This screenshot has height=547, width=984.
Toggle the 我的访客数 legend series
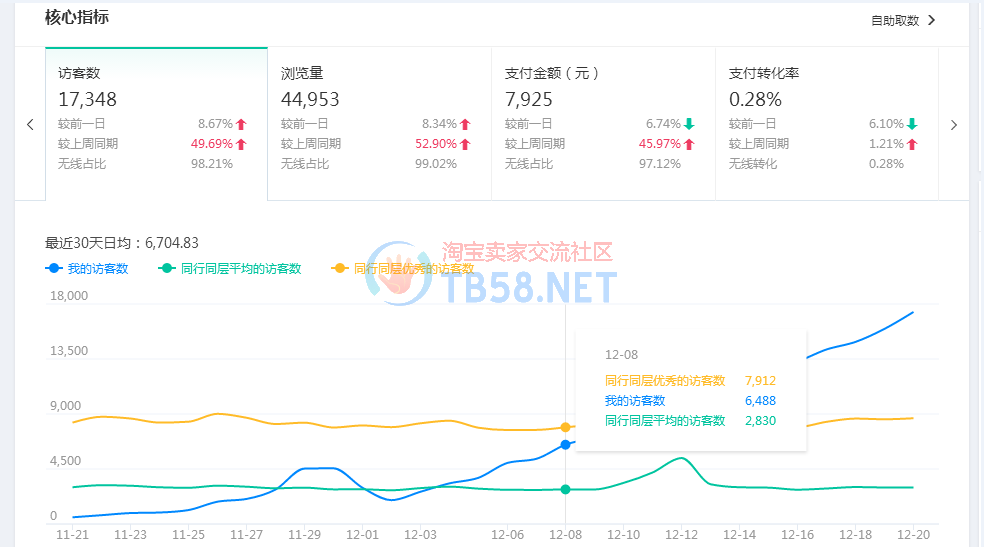click(x=88, y=268)
